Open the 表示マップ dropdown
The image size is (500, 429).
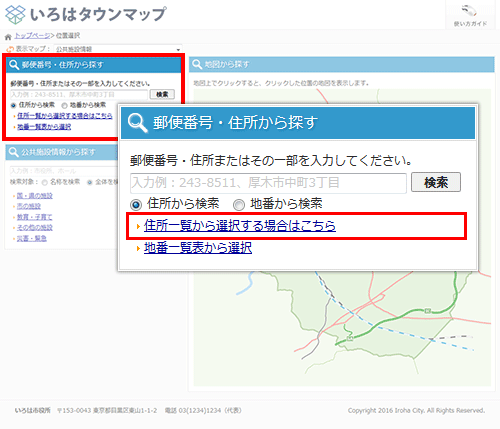coord(118,49)
